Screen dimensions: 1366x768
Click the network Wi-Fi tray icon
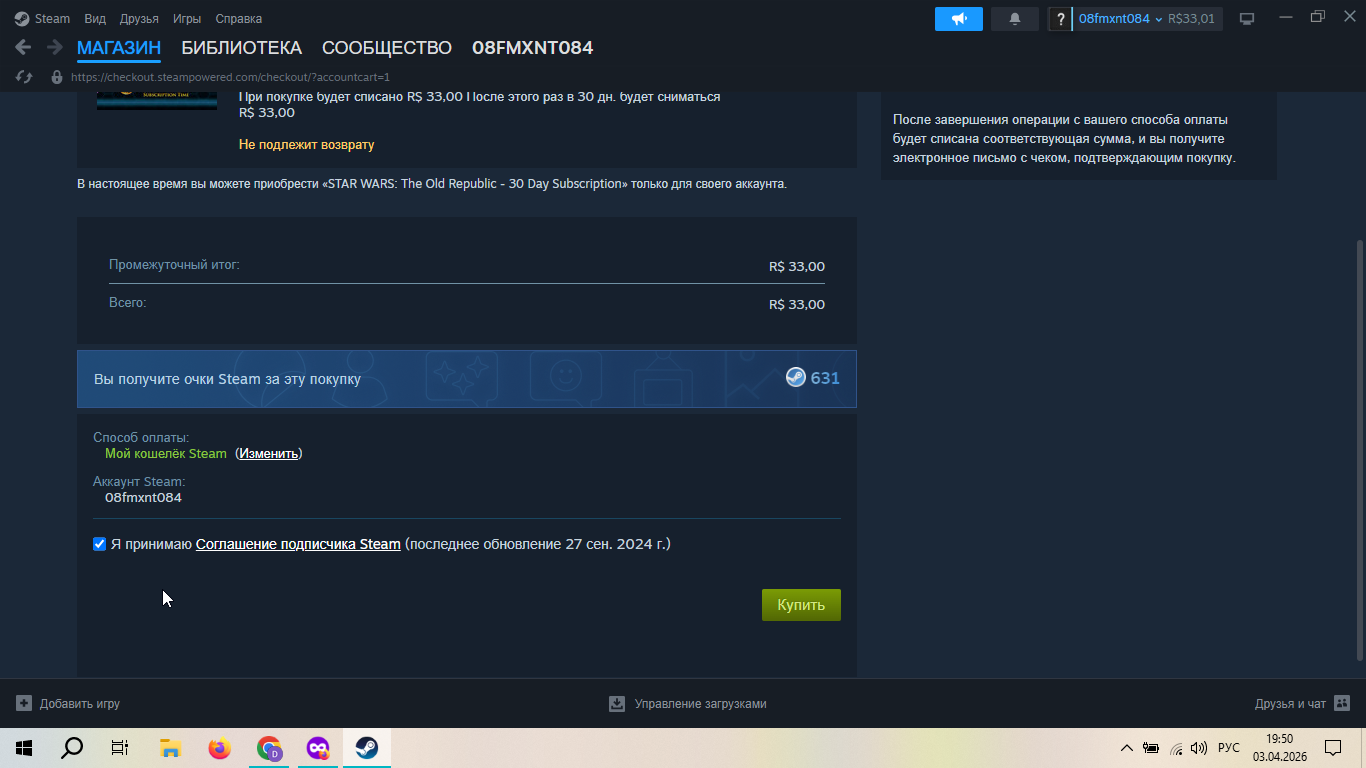pyautogui.click(x=1176, y=748)
